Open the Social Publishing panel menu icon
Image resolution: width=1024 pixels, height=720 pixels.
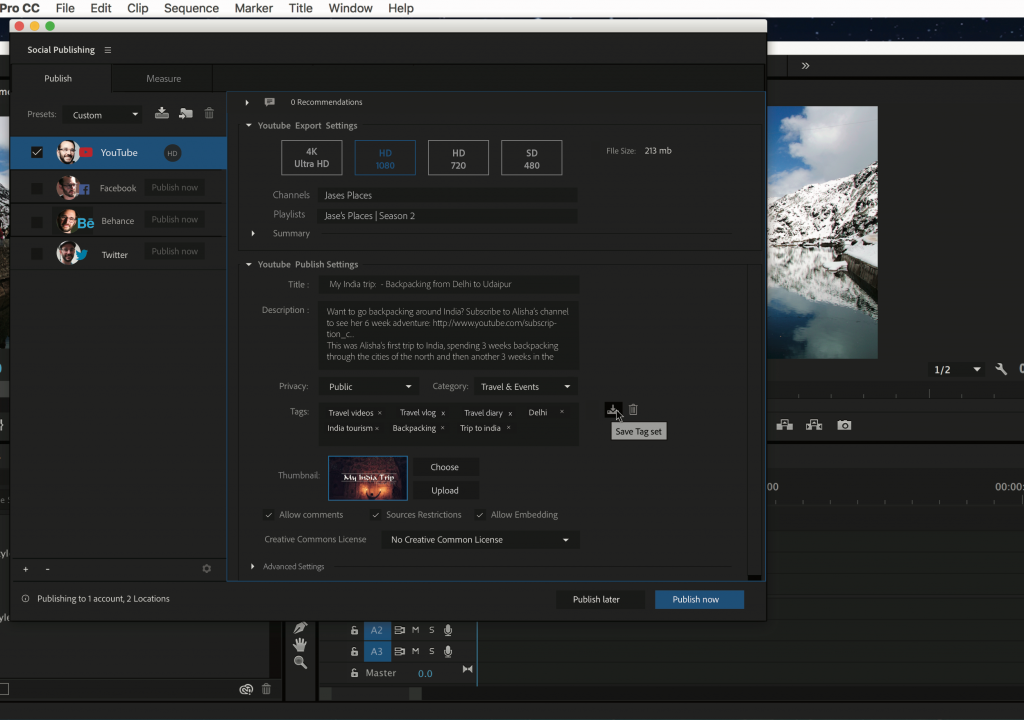108,50
